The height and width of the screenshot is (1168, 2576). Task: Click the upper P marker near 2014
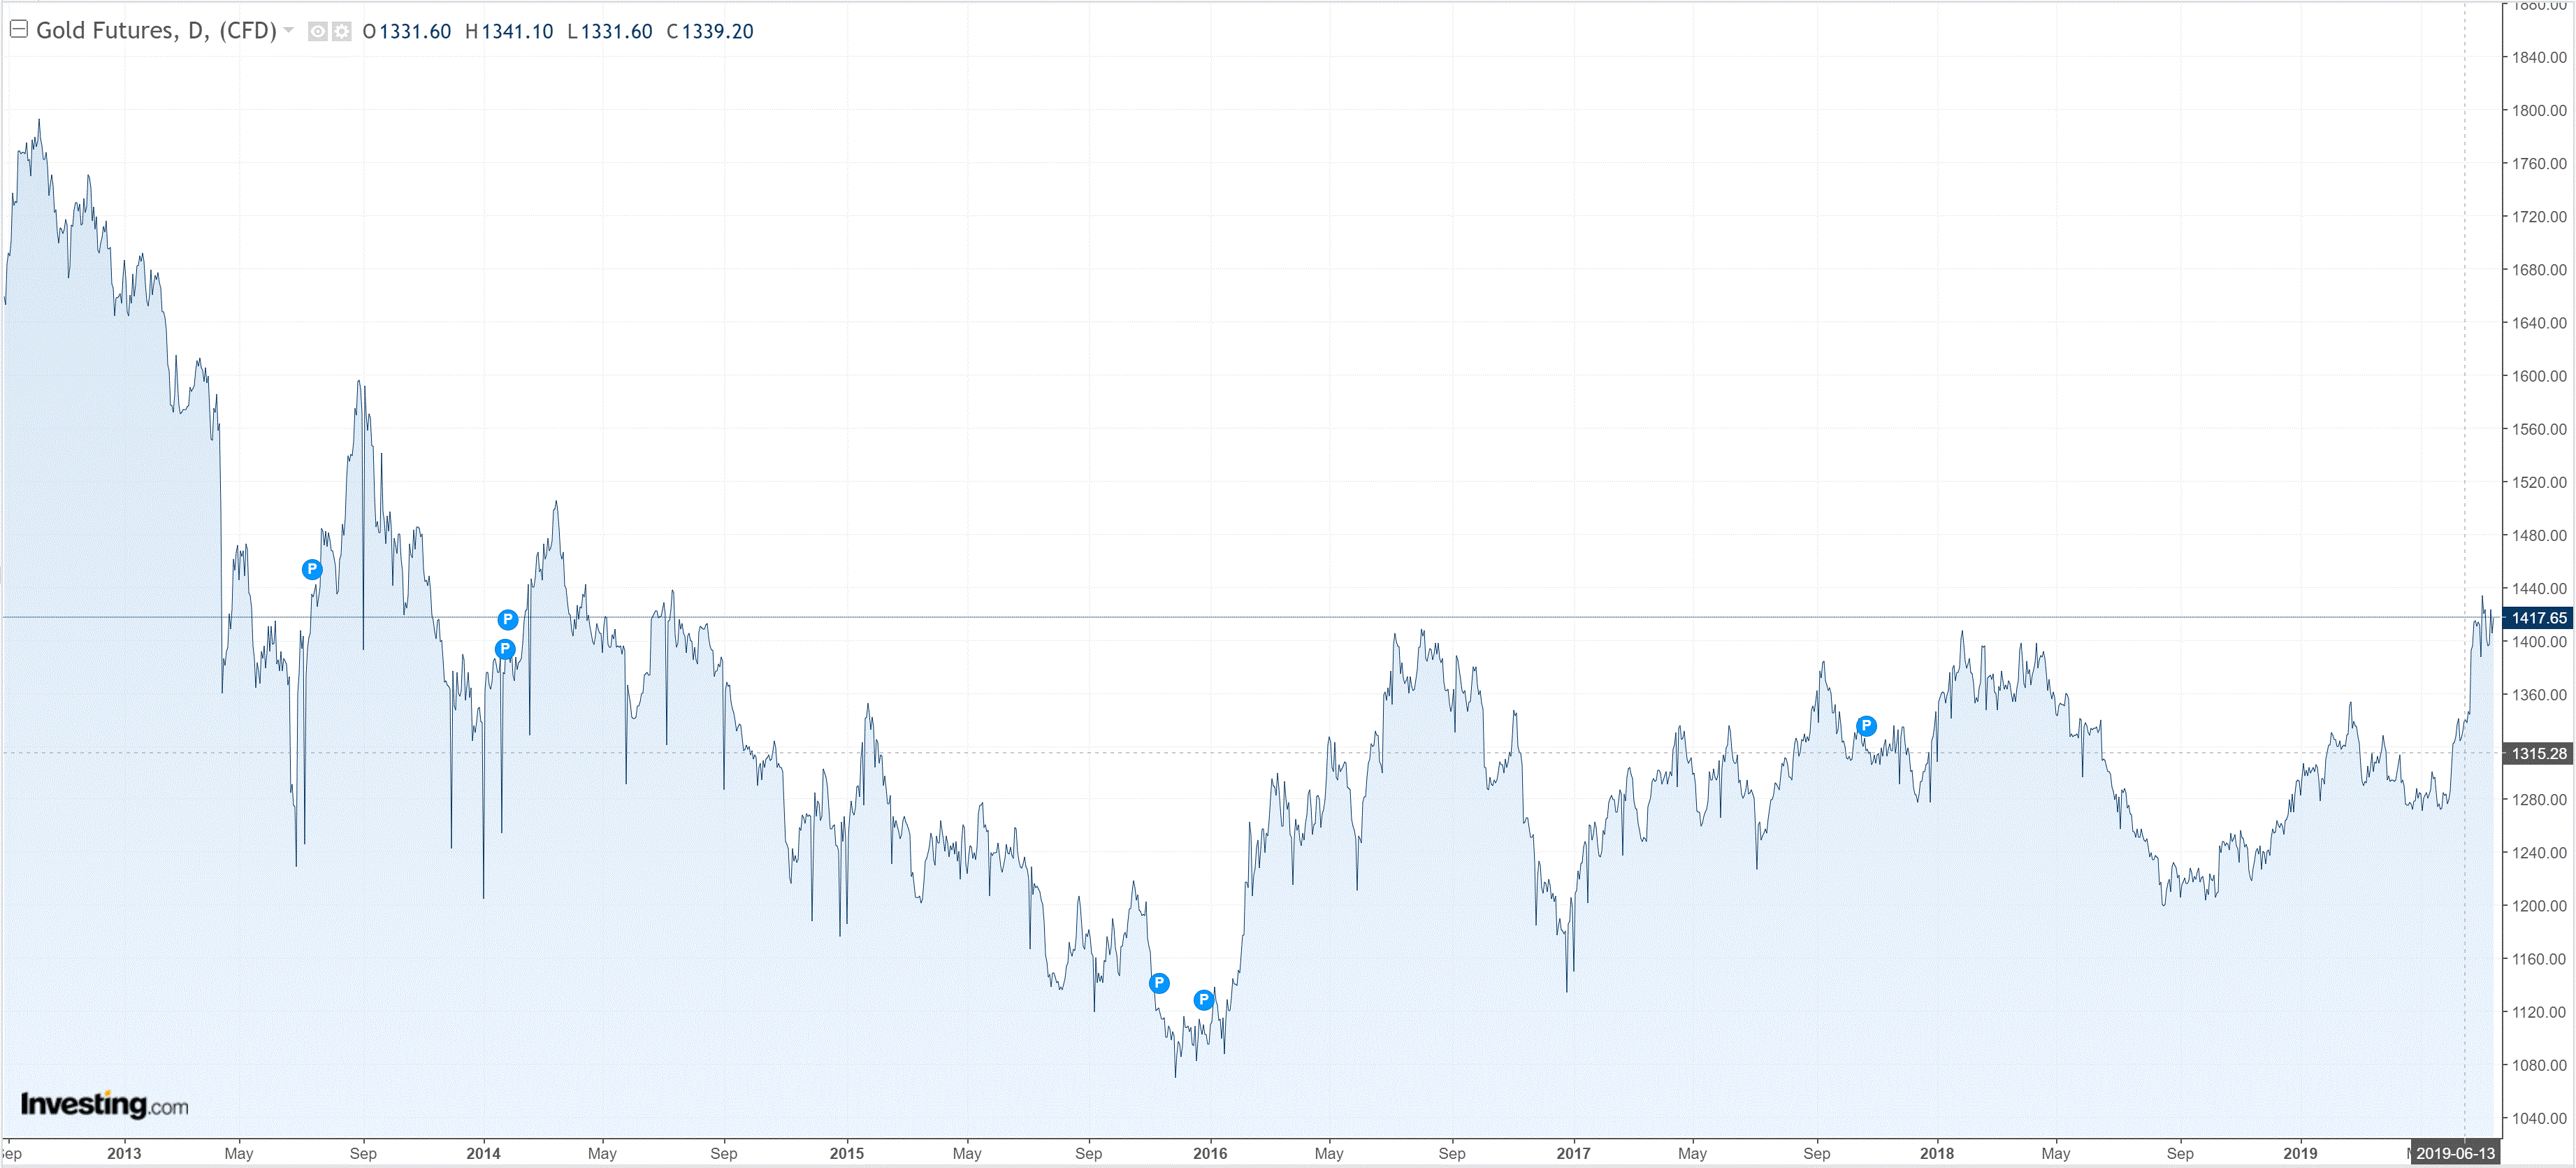[508, 620]
